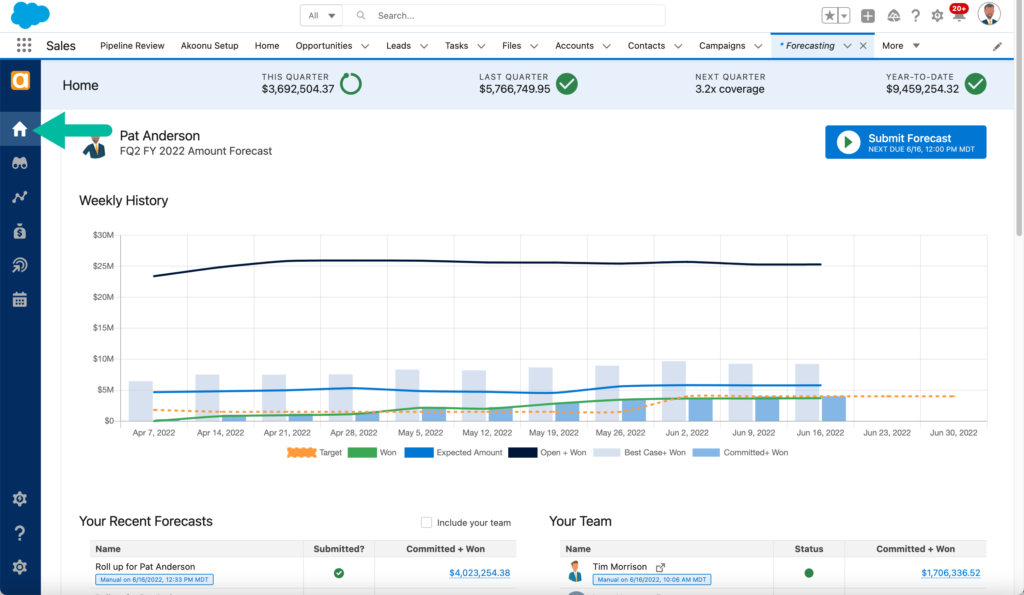The height and width of the screenshot is (595, 1024).
Task: Open the App Launcher grid icon
Action: pos(24,46)
